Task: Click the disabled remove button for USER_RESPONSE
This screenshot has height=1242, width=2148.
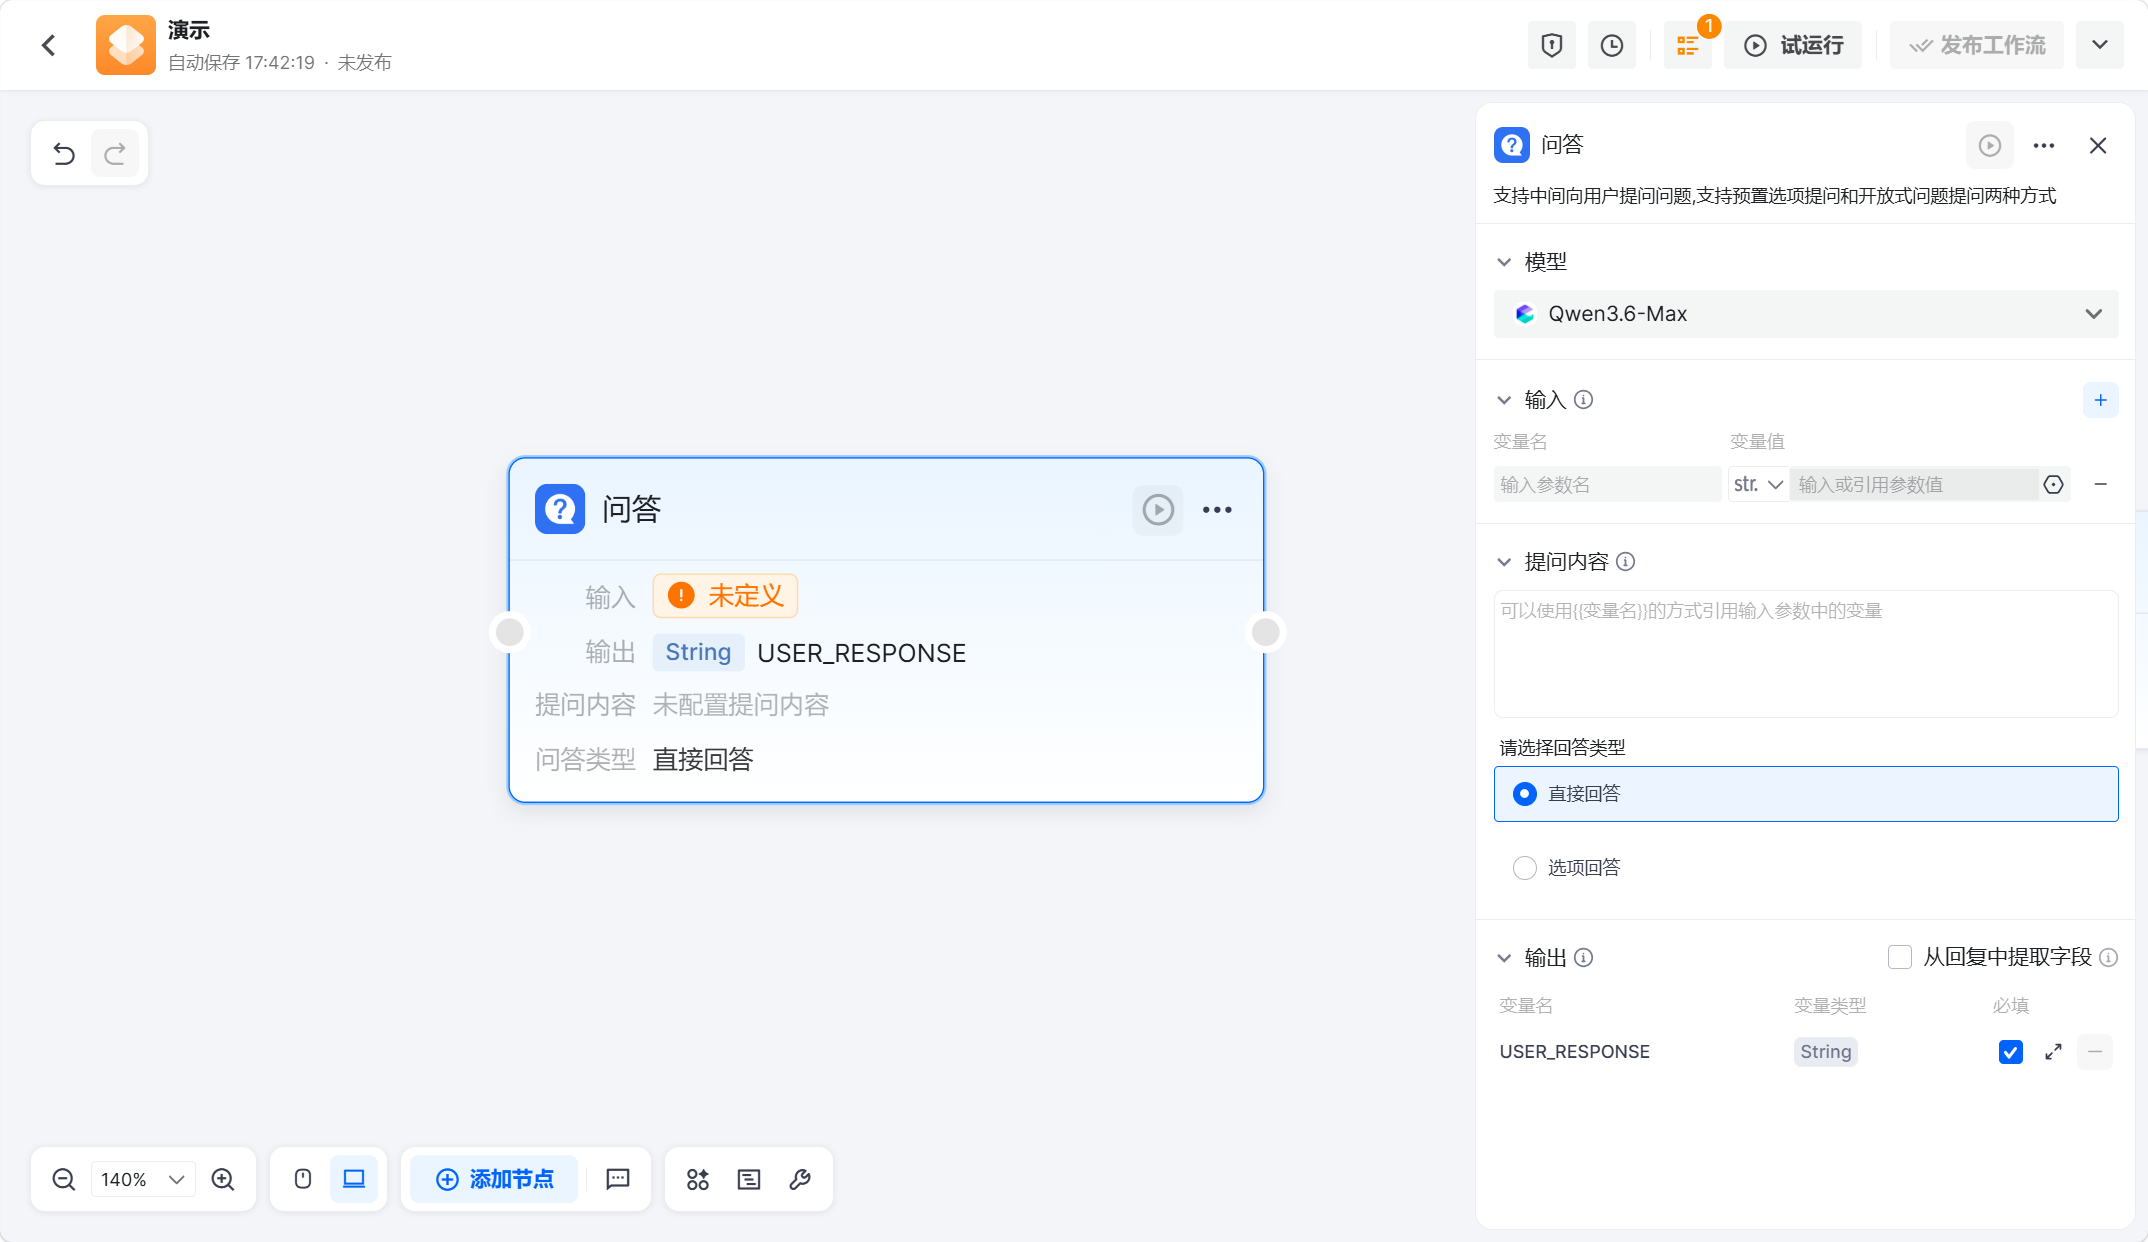Action: (x=2095, y=1052)
